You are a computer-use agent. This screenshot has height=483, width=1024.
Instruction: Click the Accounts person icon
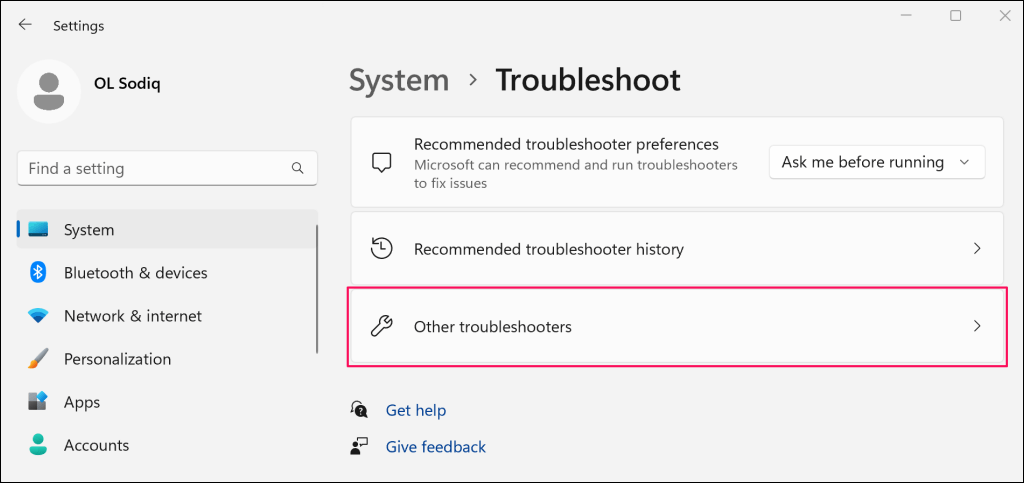[38, 445]
